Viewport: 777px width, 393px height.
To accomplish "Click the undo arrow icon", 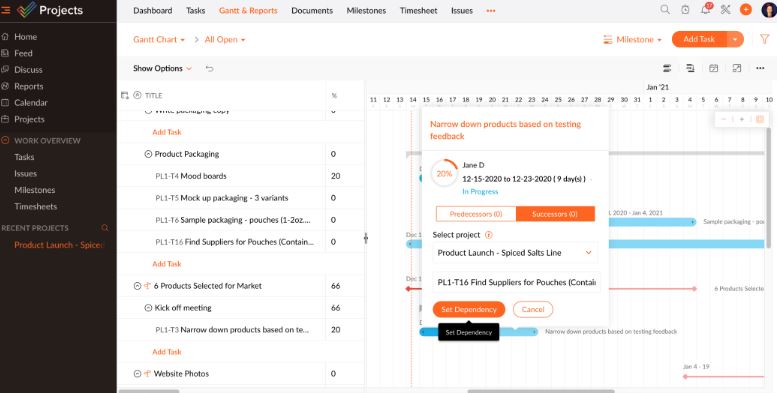I will click(x=210, y=68).
